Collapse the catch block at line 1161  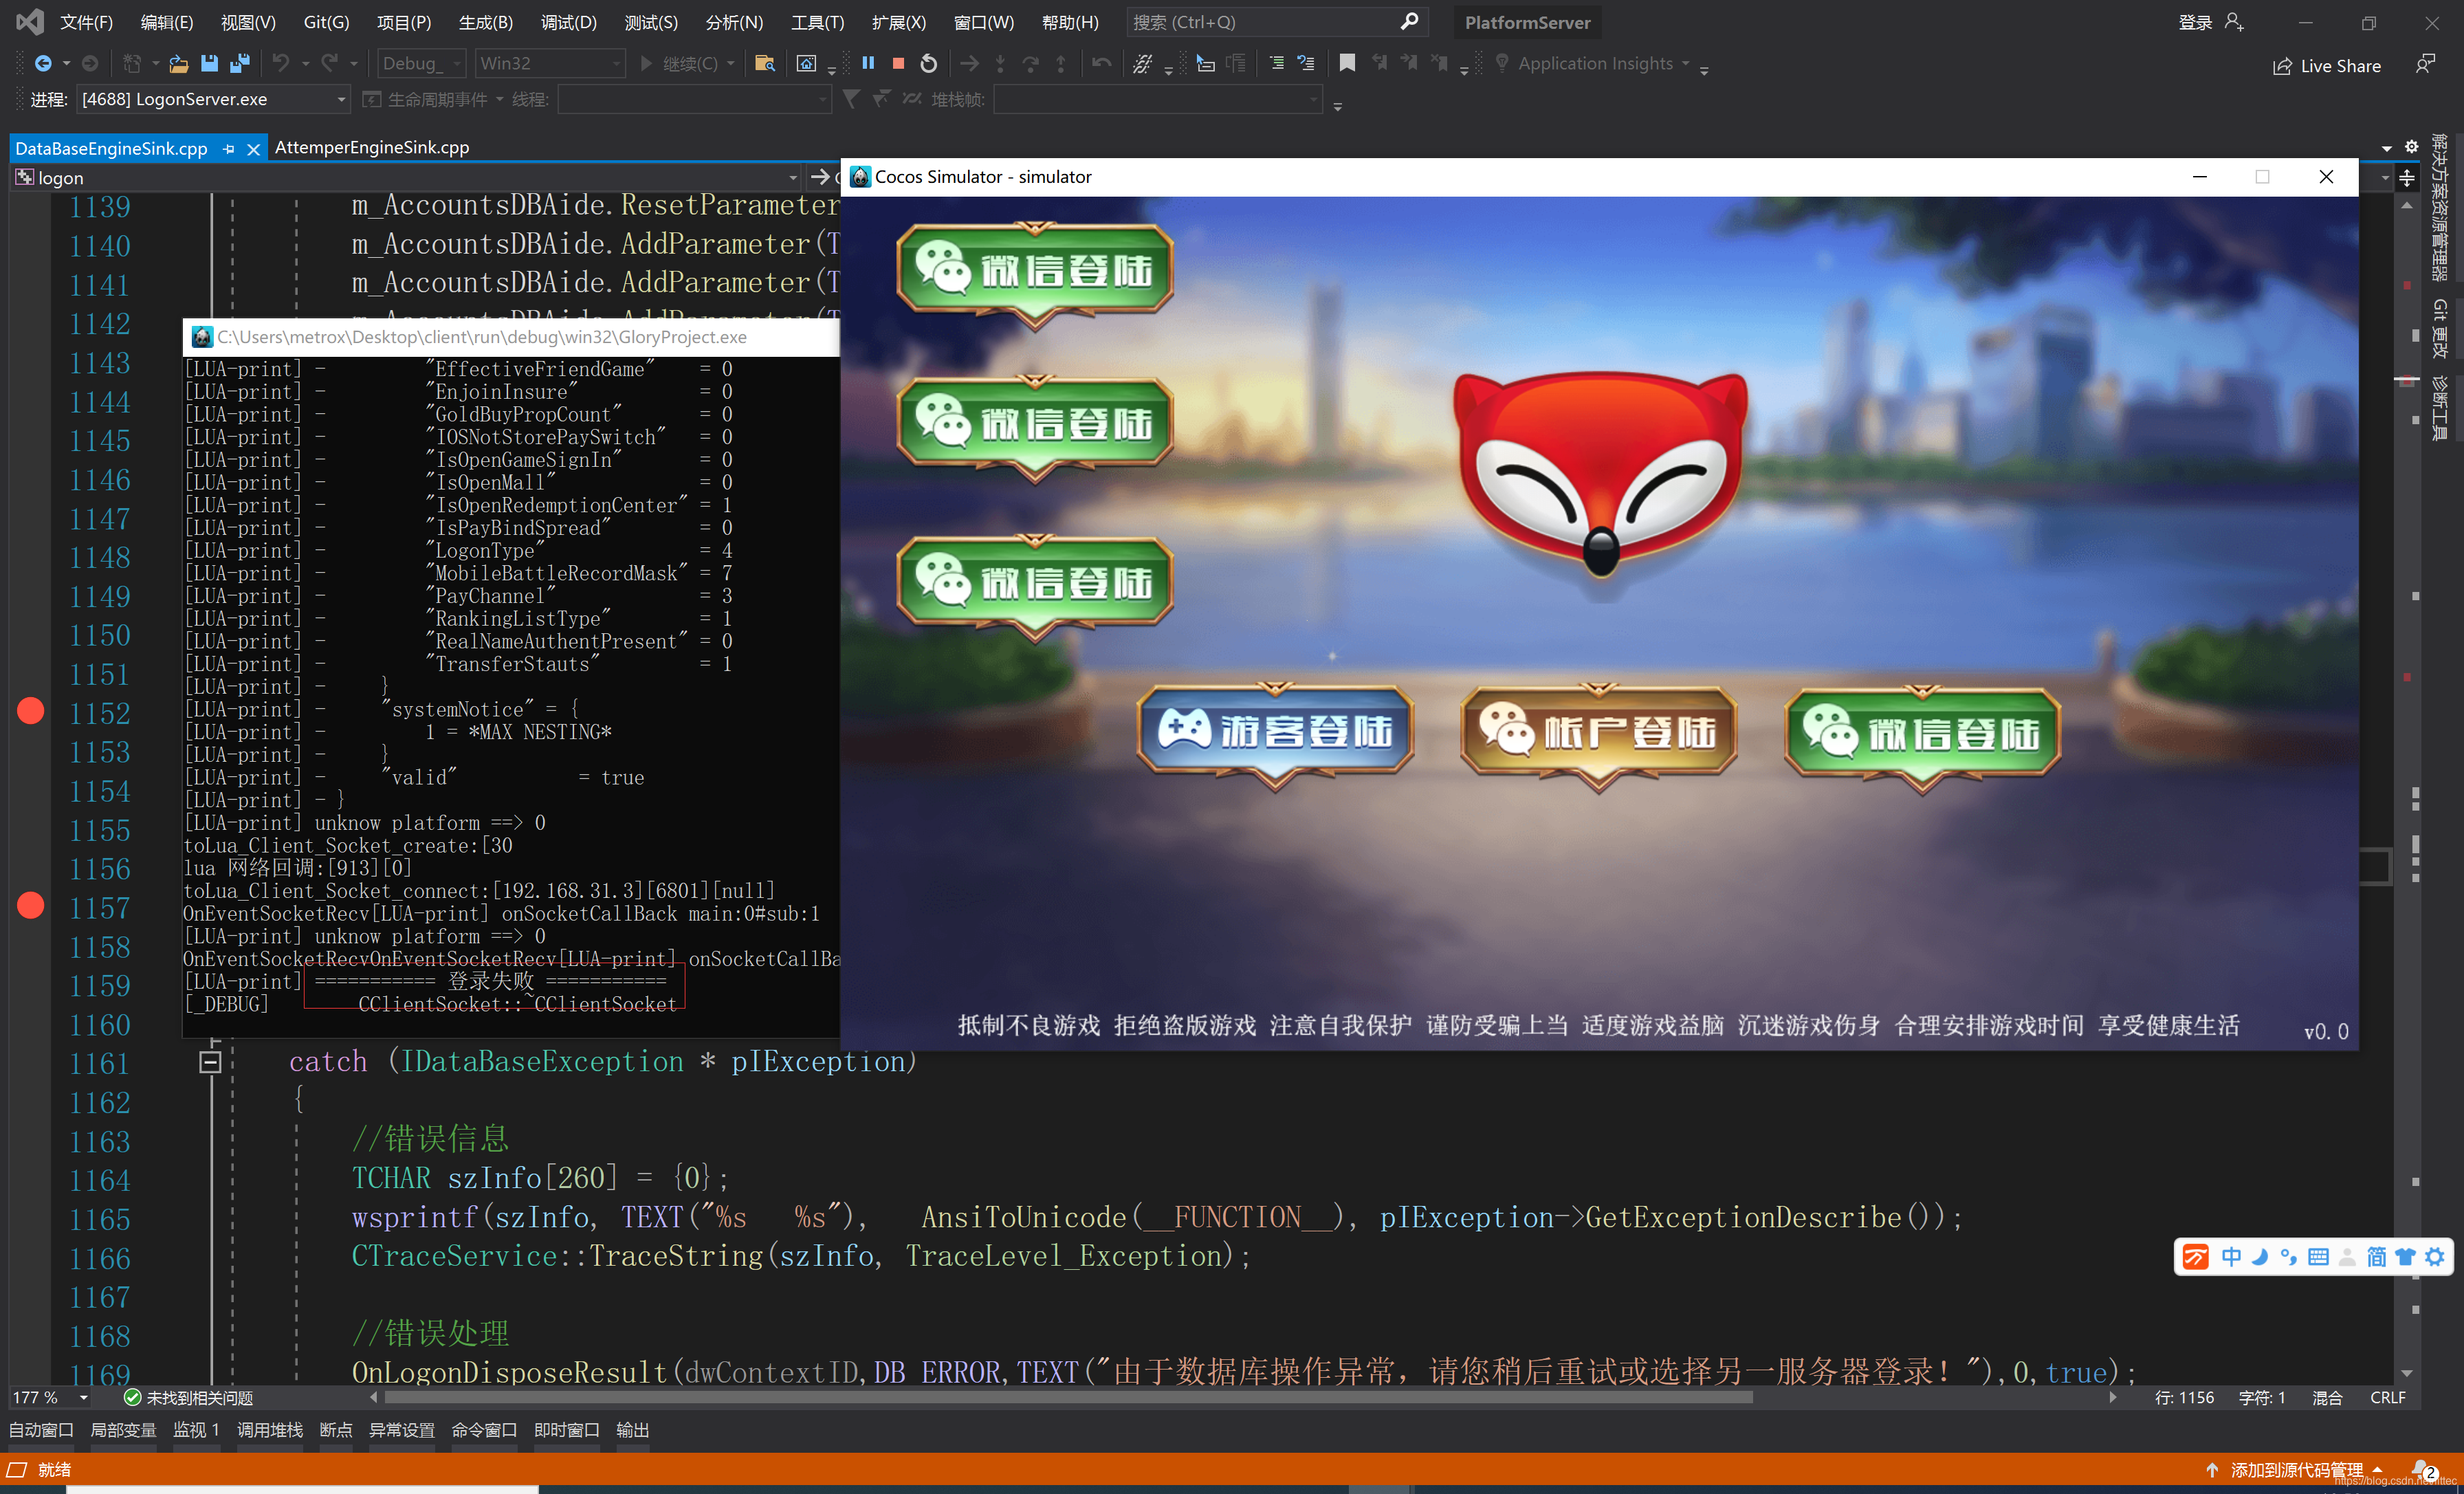pos(210,1062)
